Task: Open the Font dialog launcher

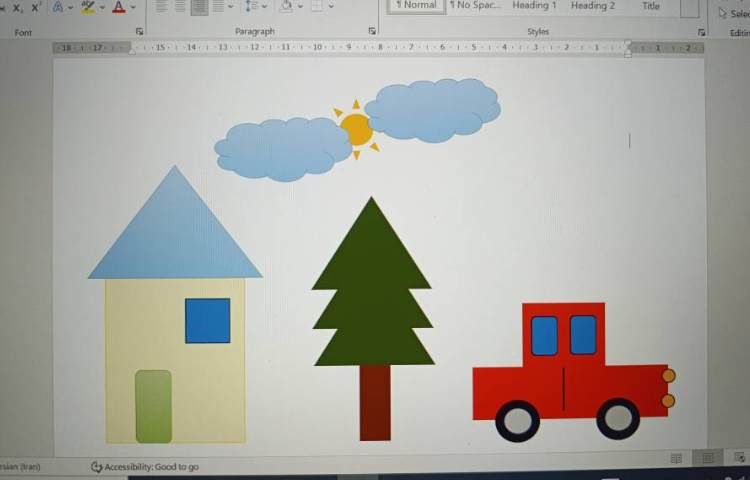Action: click(x=139, y=32)
